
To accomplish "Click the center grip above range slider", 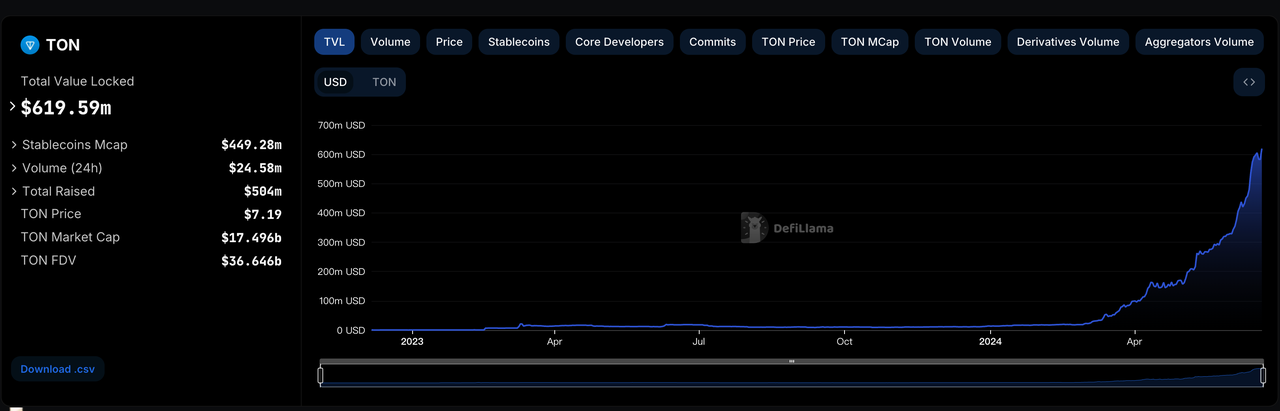I will point(792,361).
